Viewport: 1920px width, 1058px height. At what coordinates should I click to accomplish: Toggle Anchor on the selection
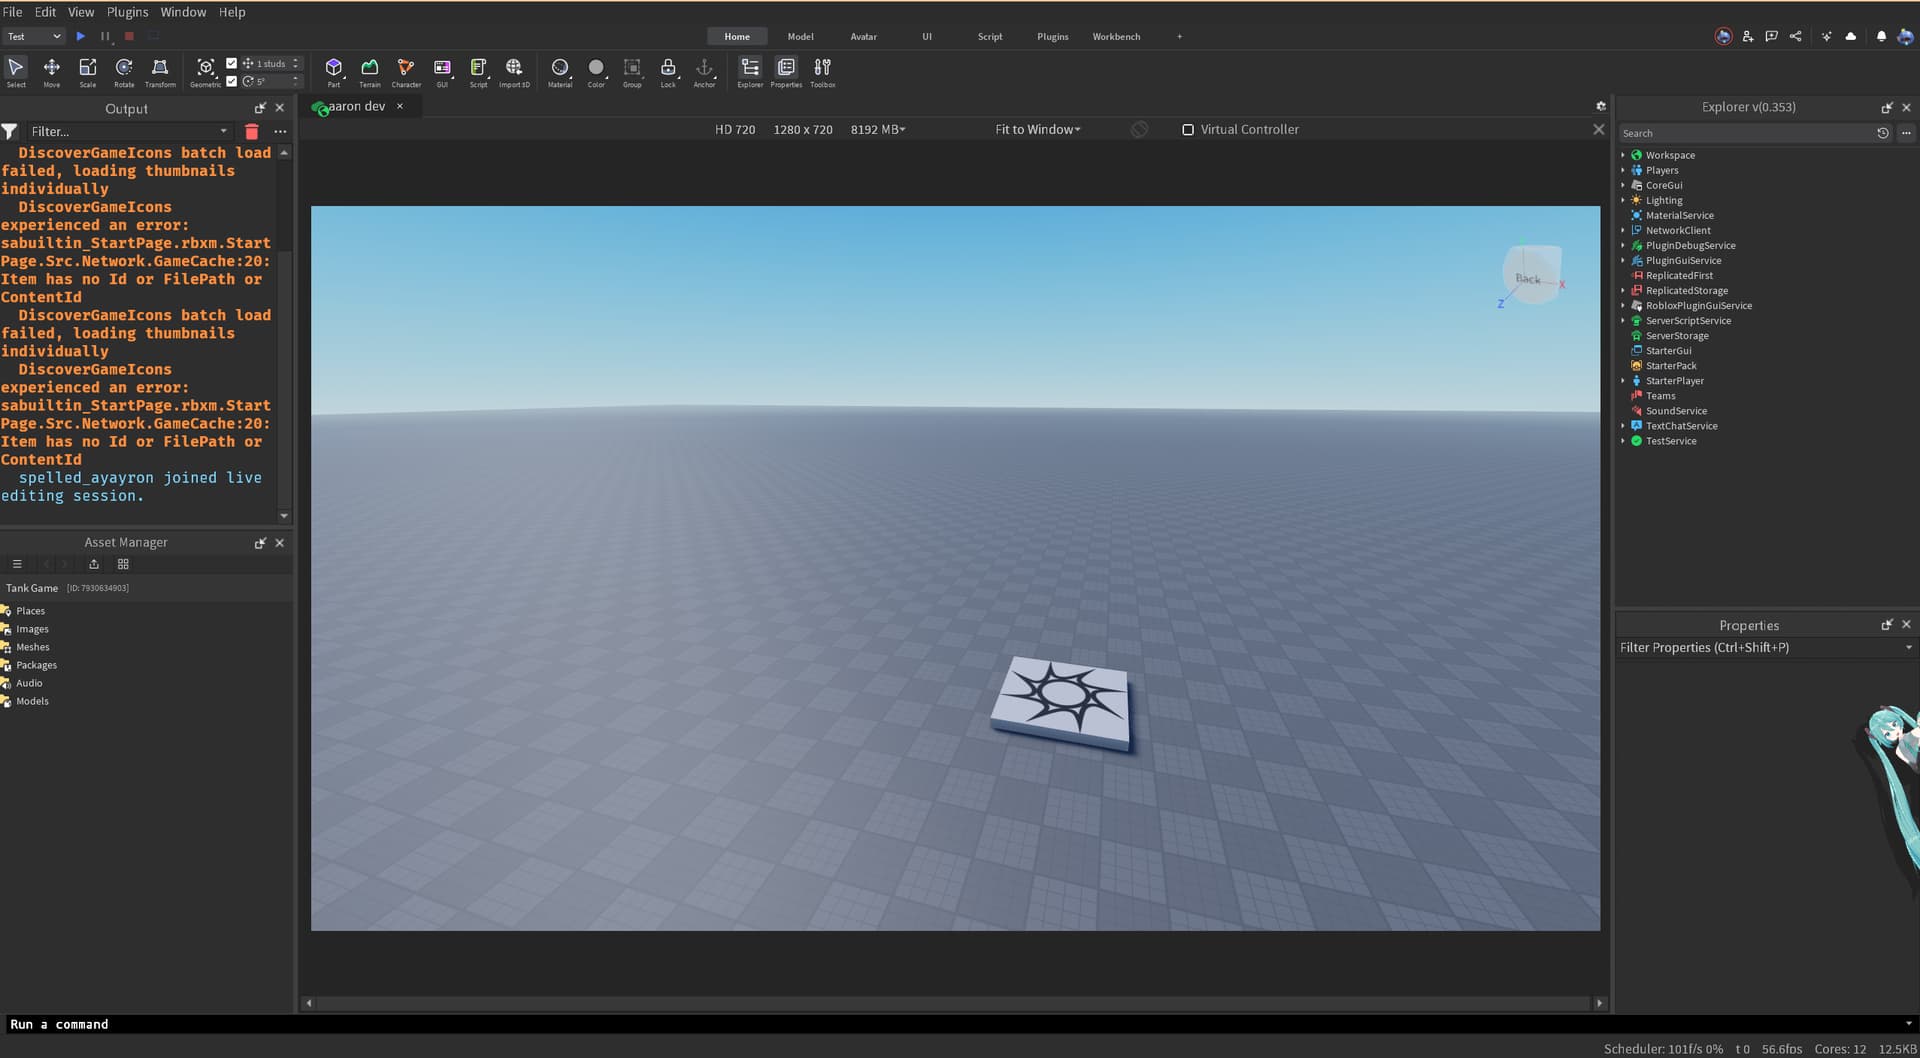[704, 70]
